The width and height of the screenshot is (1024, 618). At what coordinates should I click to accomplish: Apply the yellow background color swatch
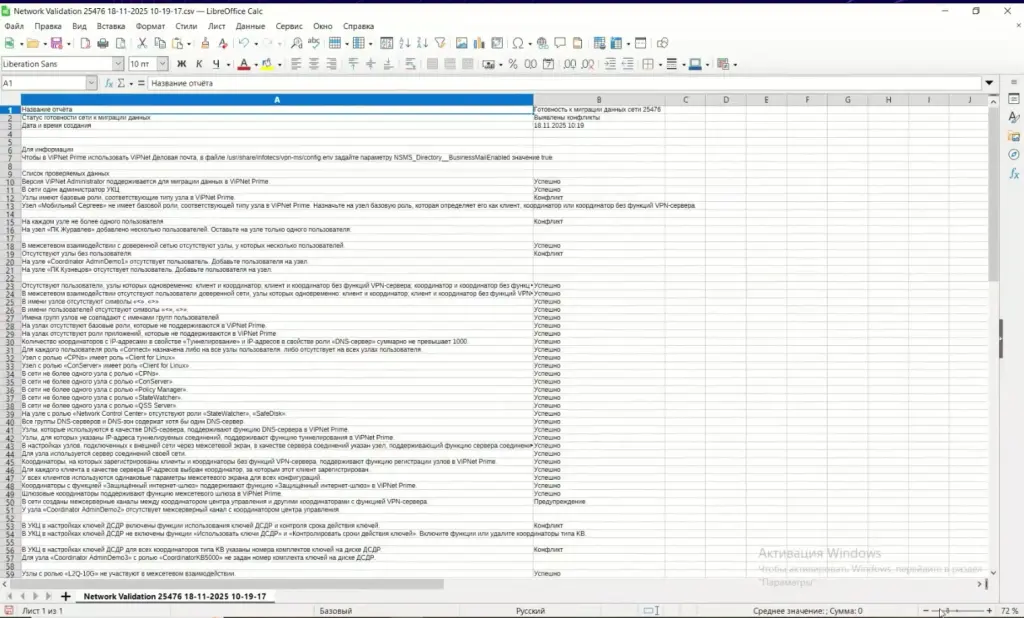click(267, 64)
